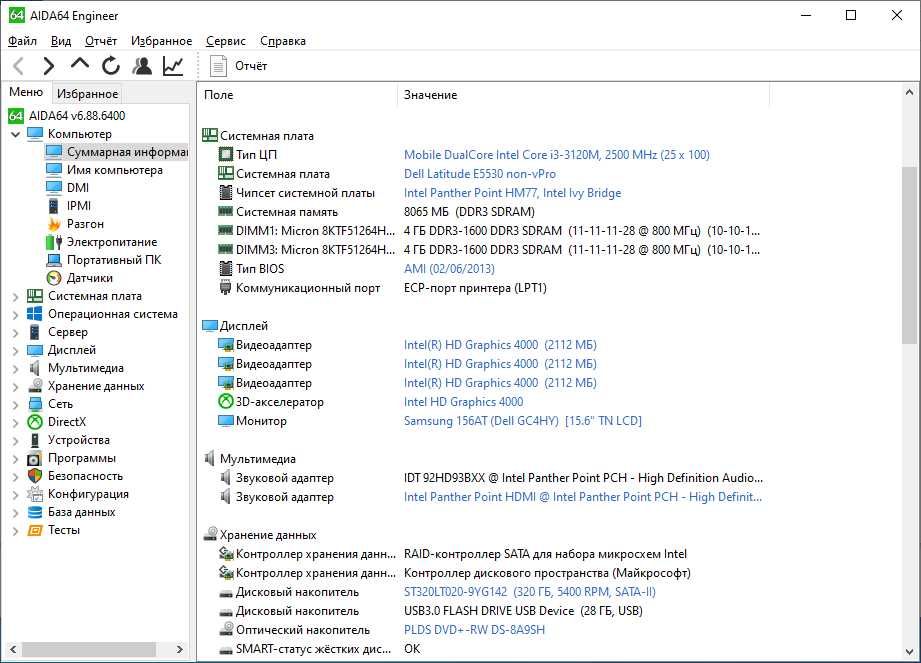Select the Электропитание power icon

(x=53, y=242)
